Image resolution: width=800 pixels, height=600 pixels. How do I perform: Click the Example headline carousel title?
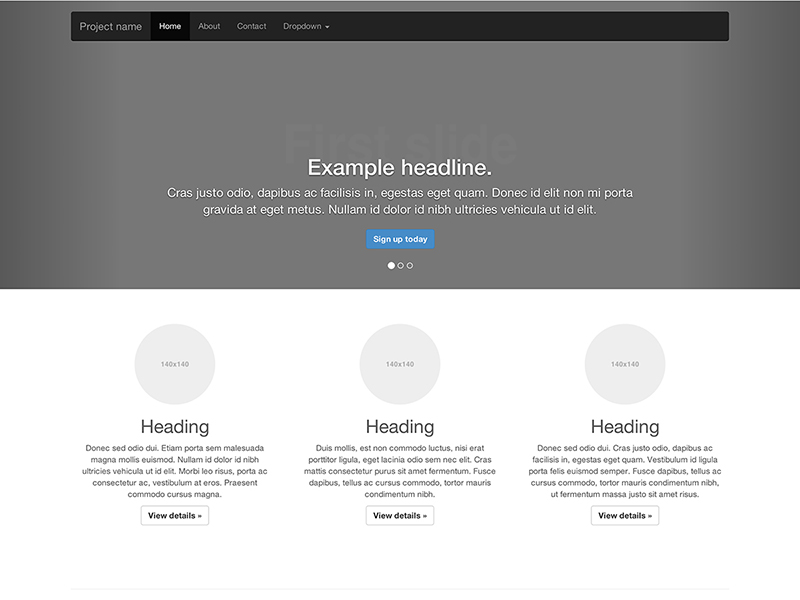400,167
